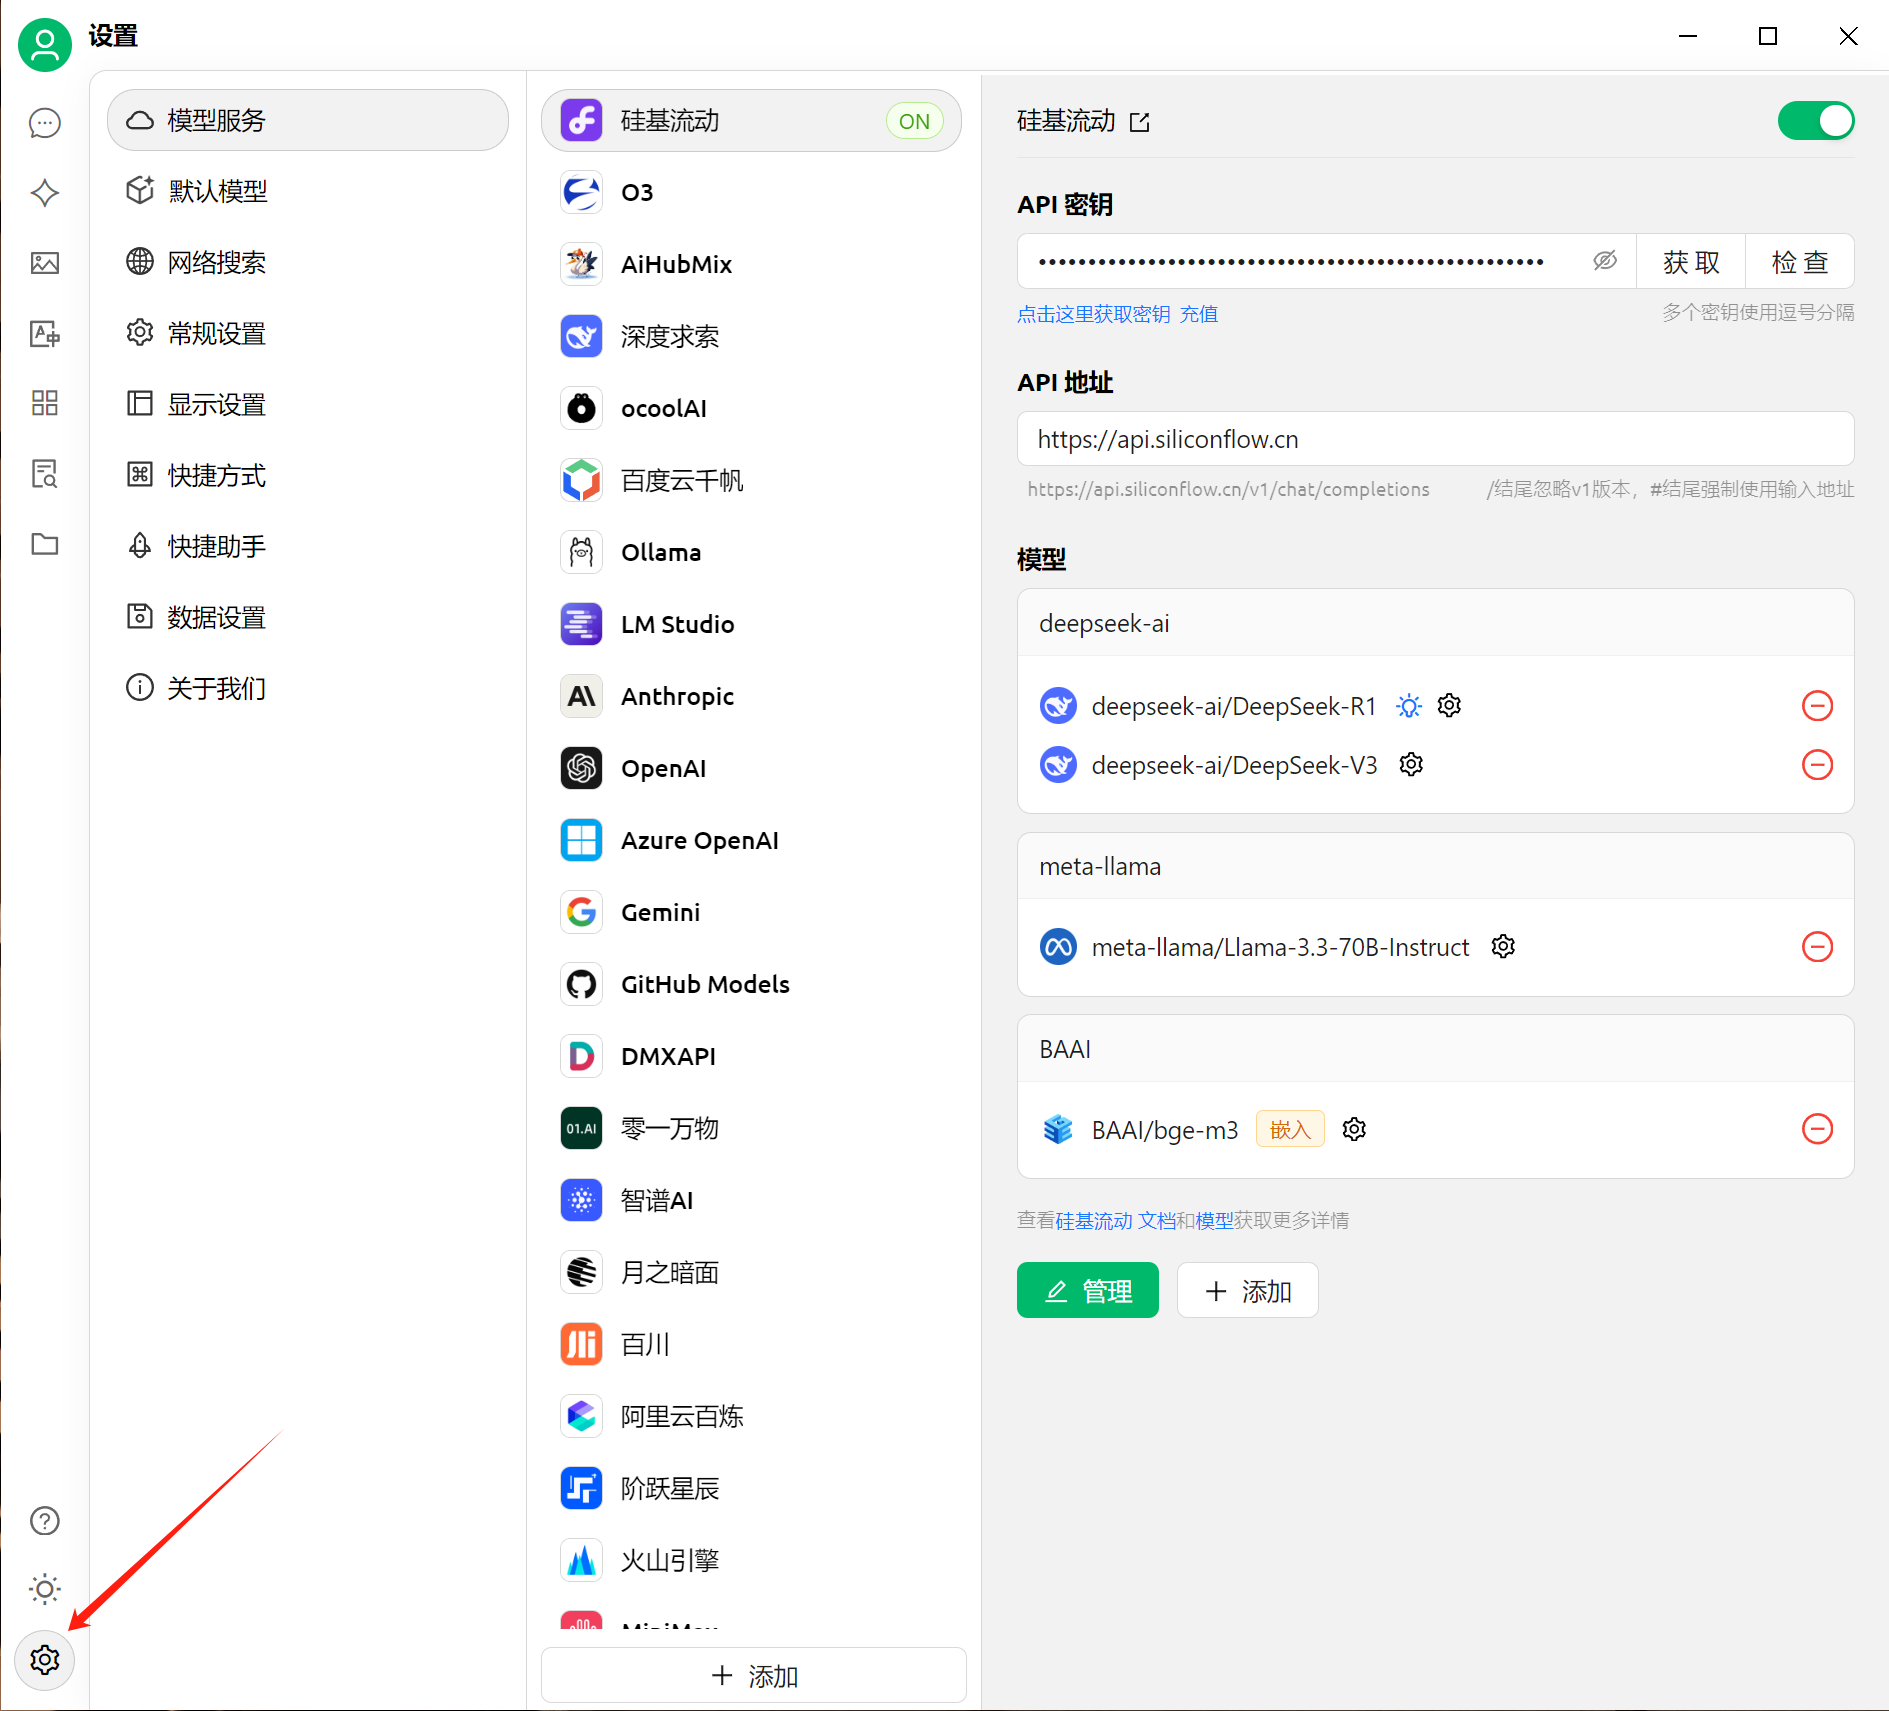This screenshot has width=1889, height=1711.
Task: Select the Ollama provider
Action: click(x=752, y=552)
